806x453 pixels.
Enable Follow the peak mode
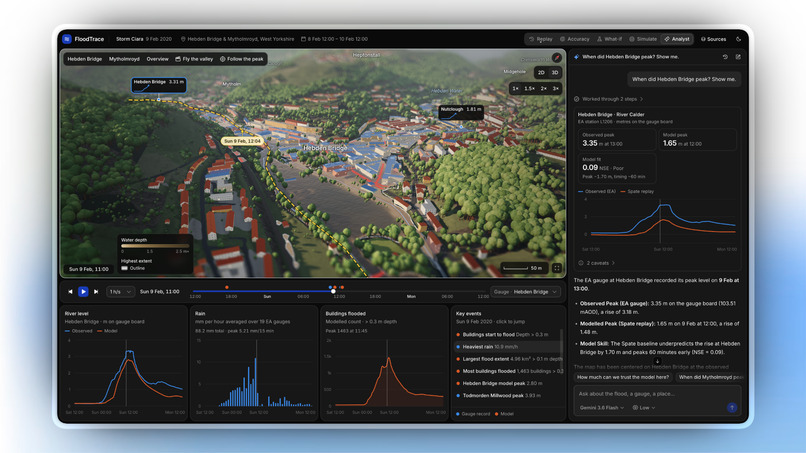[x=242, y=59]
